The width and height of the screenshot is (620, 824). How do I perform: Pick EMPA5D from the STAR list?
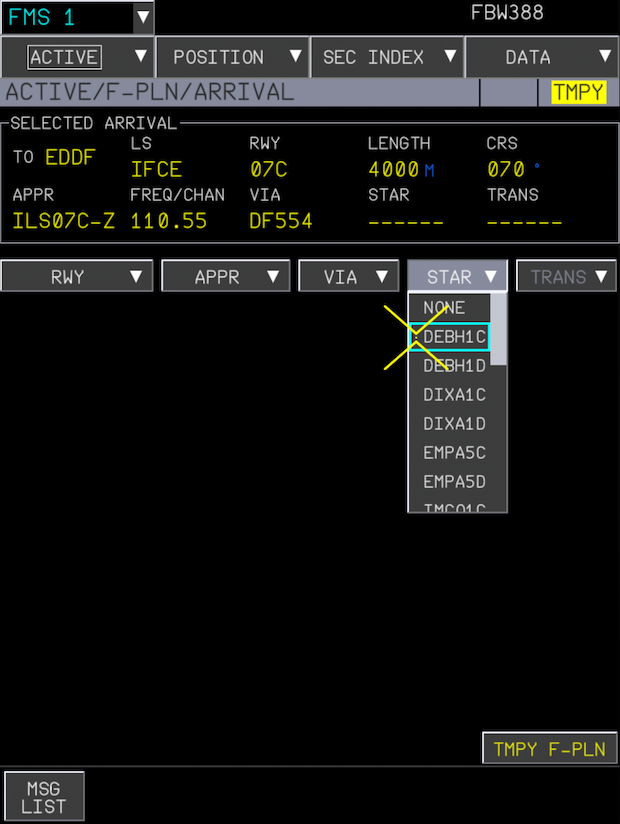[x=450, y=482]
